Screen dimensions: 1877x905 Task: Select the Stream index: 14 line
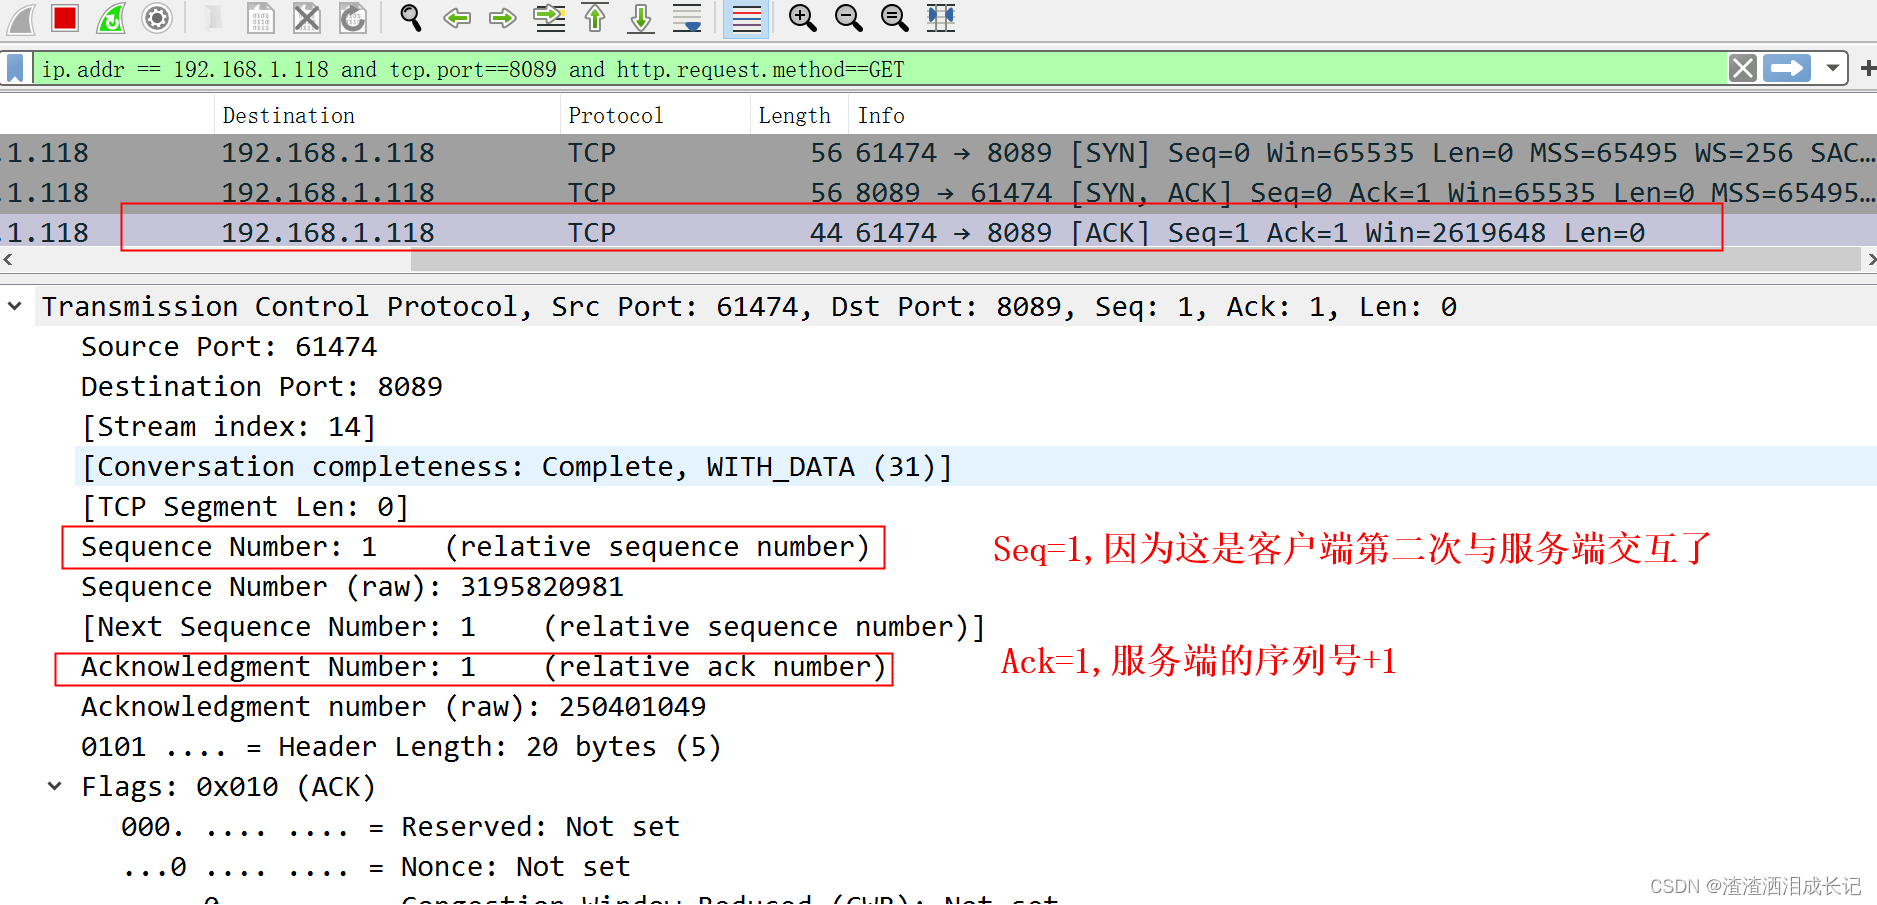(x=229, y=427)
